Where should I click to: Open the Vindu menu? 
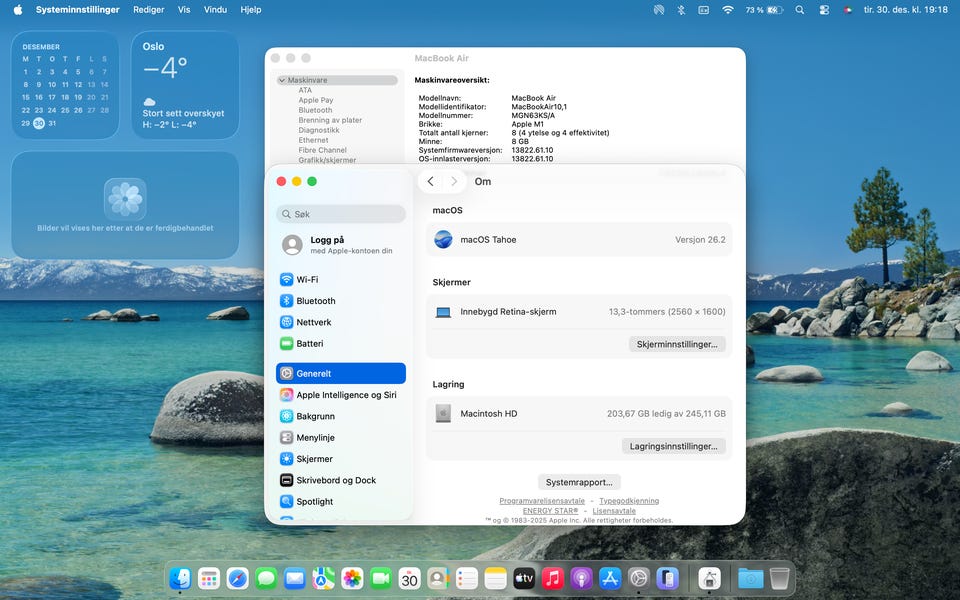tap(215, 10)
